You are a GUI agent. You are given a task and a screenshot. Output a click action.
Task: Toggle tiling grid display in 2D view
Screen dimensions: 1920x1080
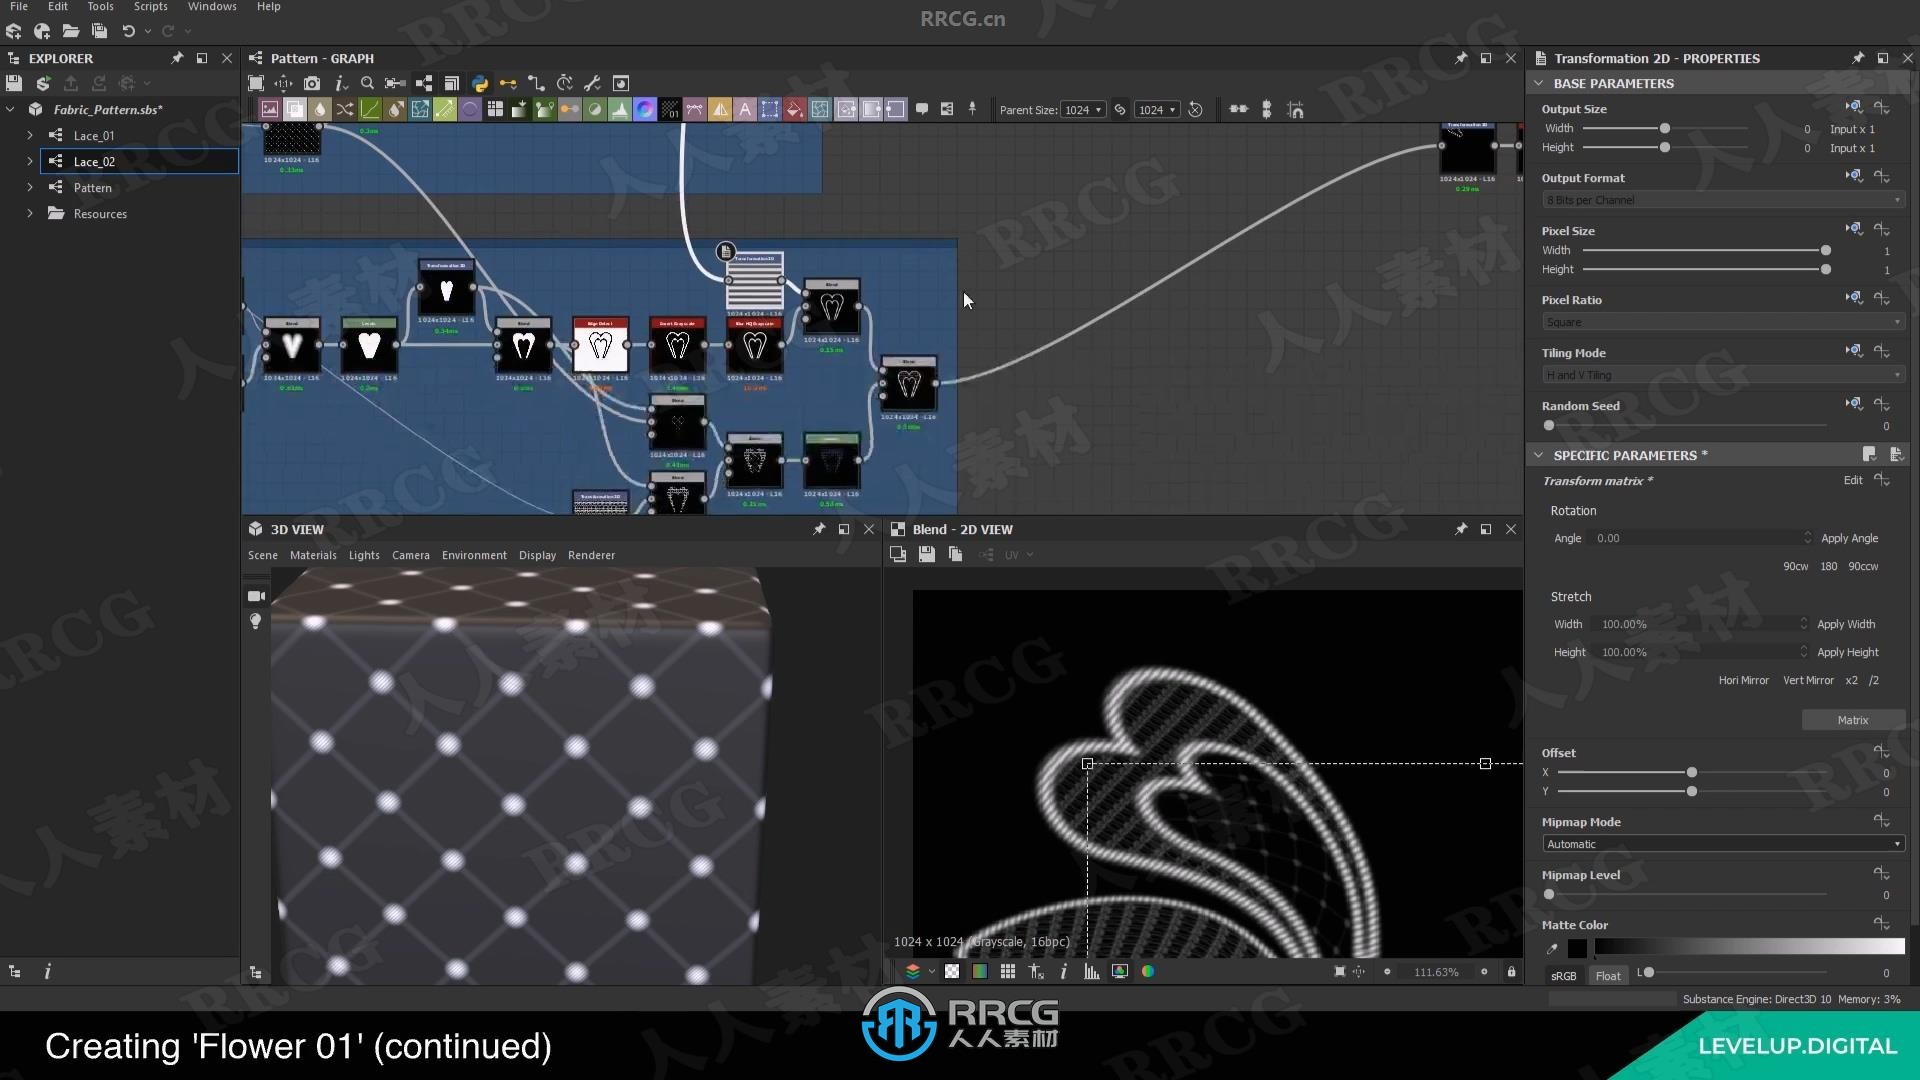pyautogui.click(x=1008, y=971)
